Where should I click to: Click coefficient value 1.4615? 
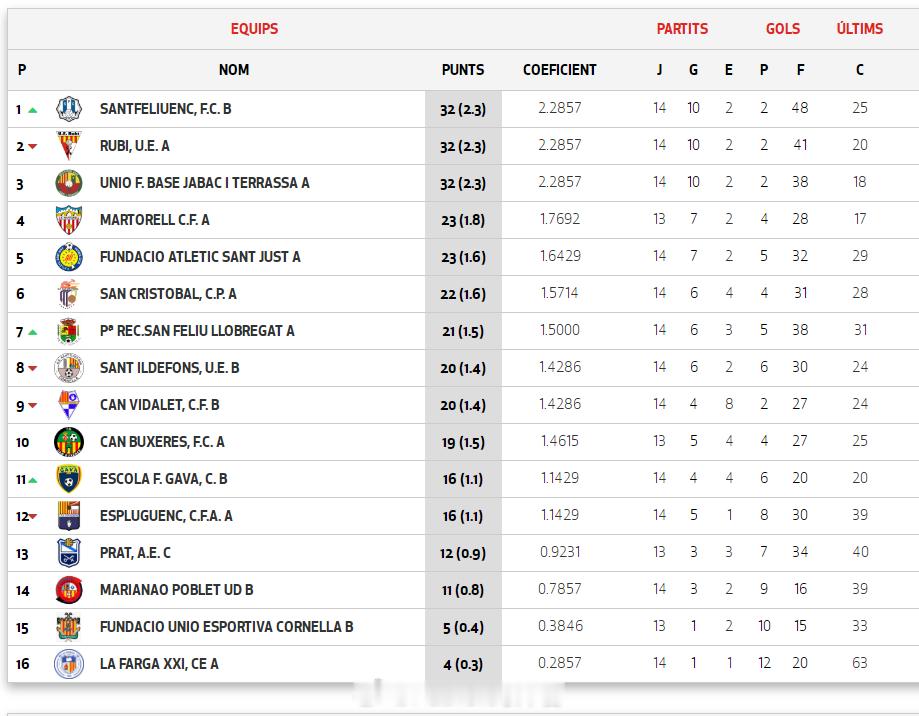tap(560, 441)
